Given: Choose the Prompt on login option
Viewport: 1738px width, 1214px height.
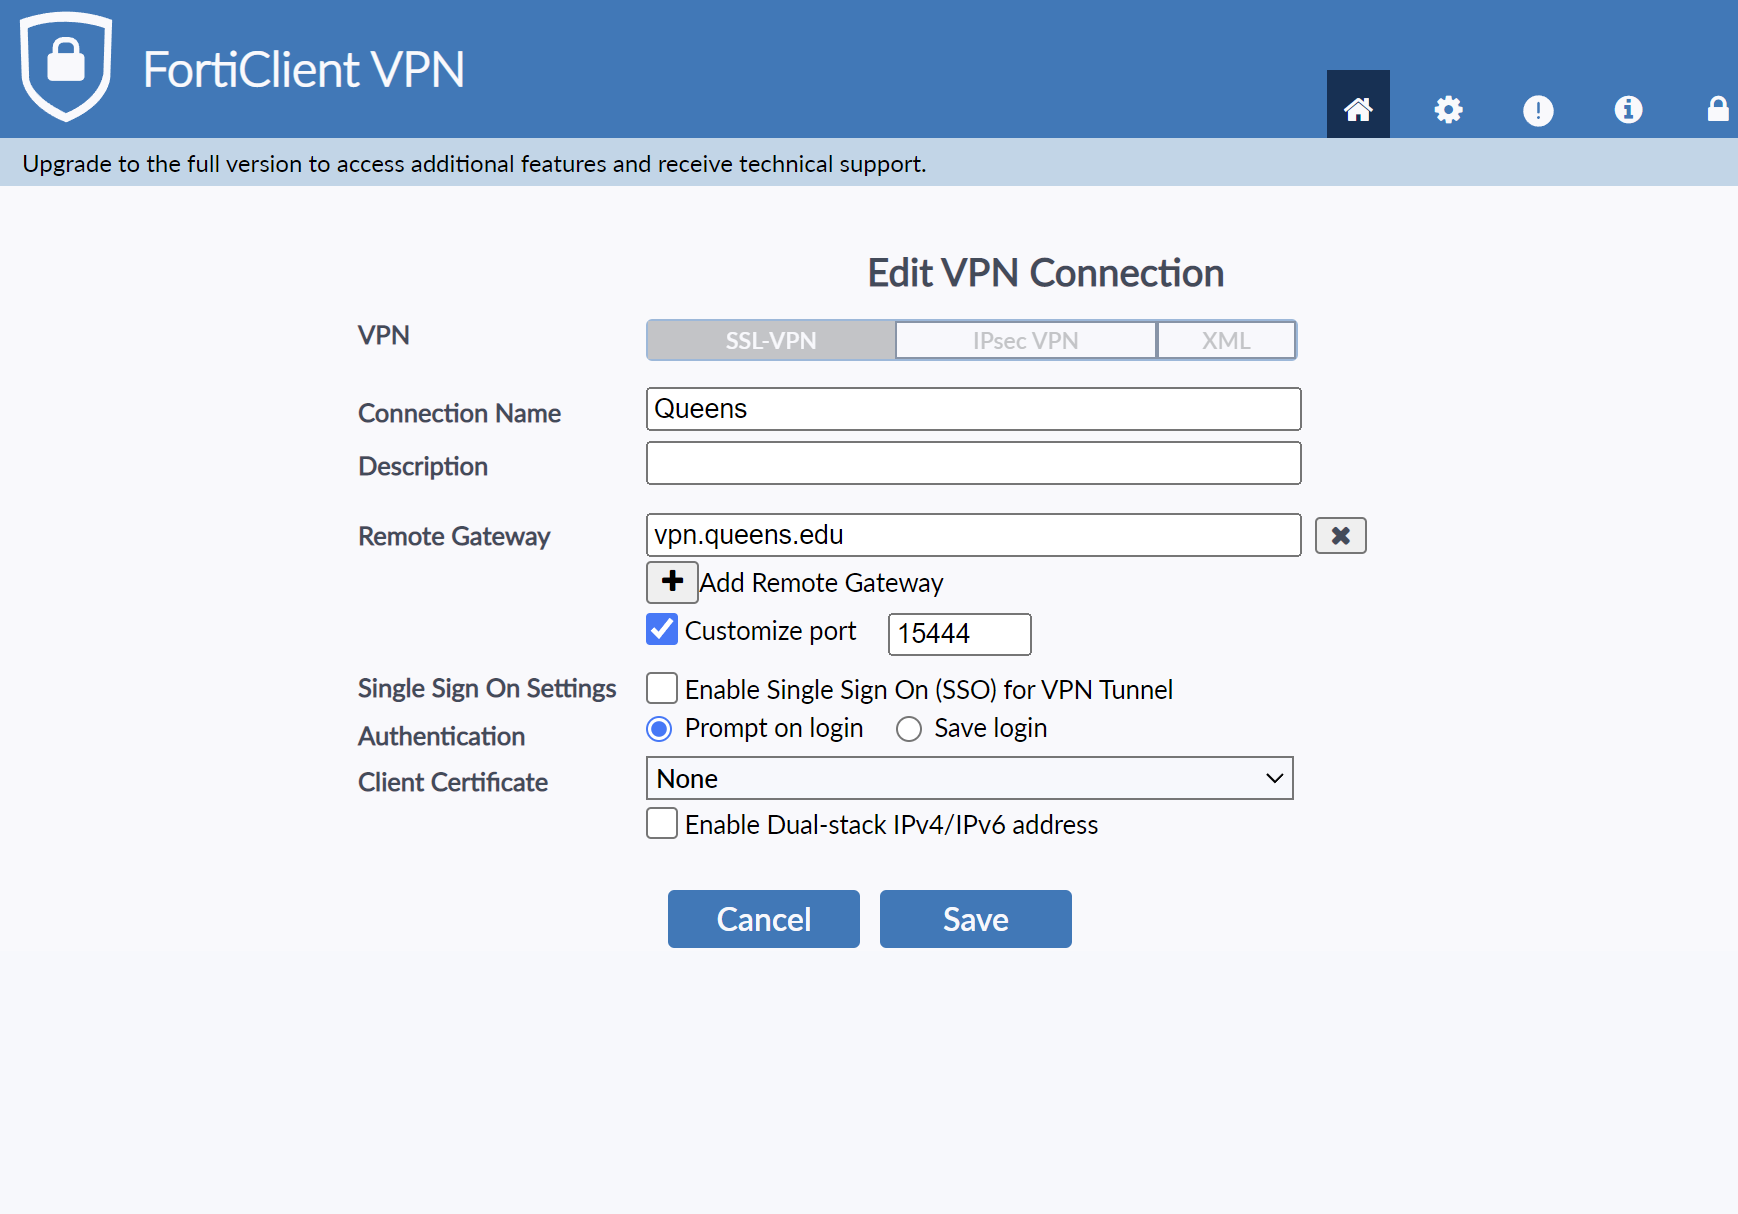Looking at the screenshot, I should tap(659, 729).
